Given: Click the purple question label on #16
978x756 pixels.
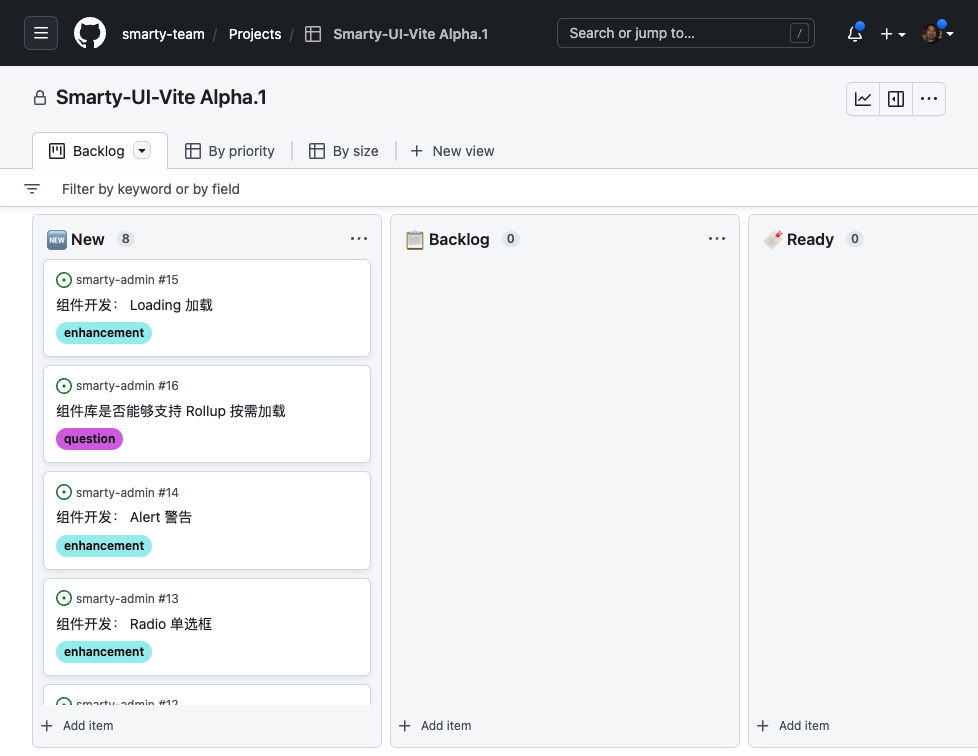Looking at the screenshot, I should [x=89, y=439].
